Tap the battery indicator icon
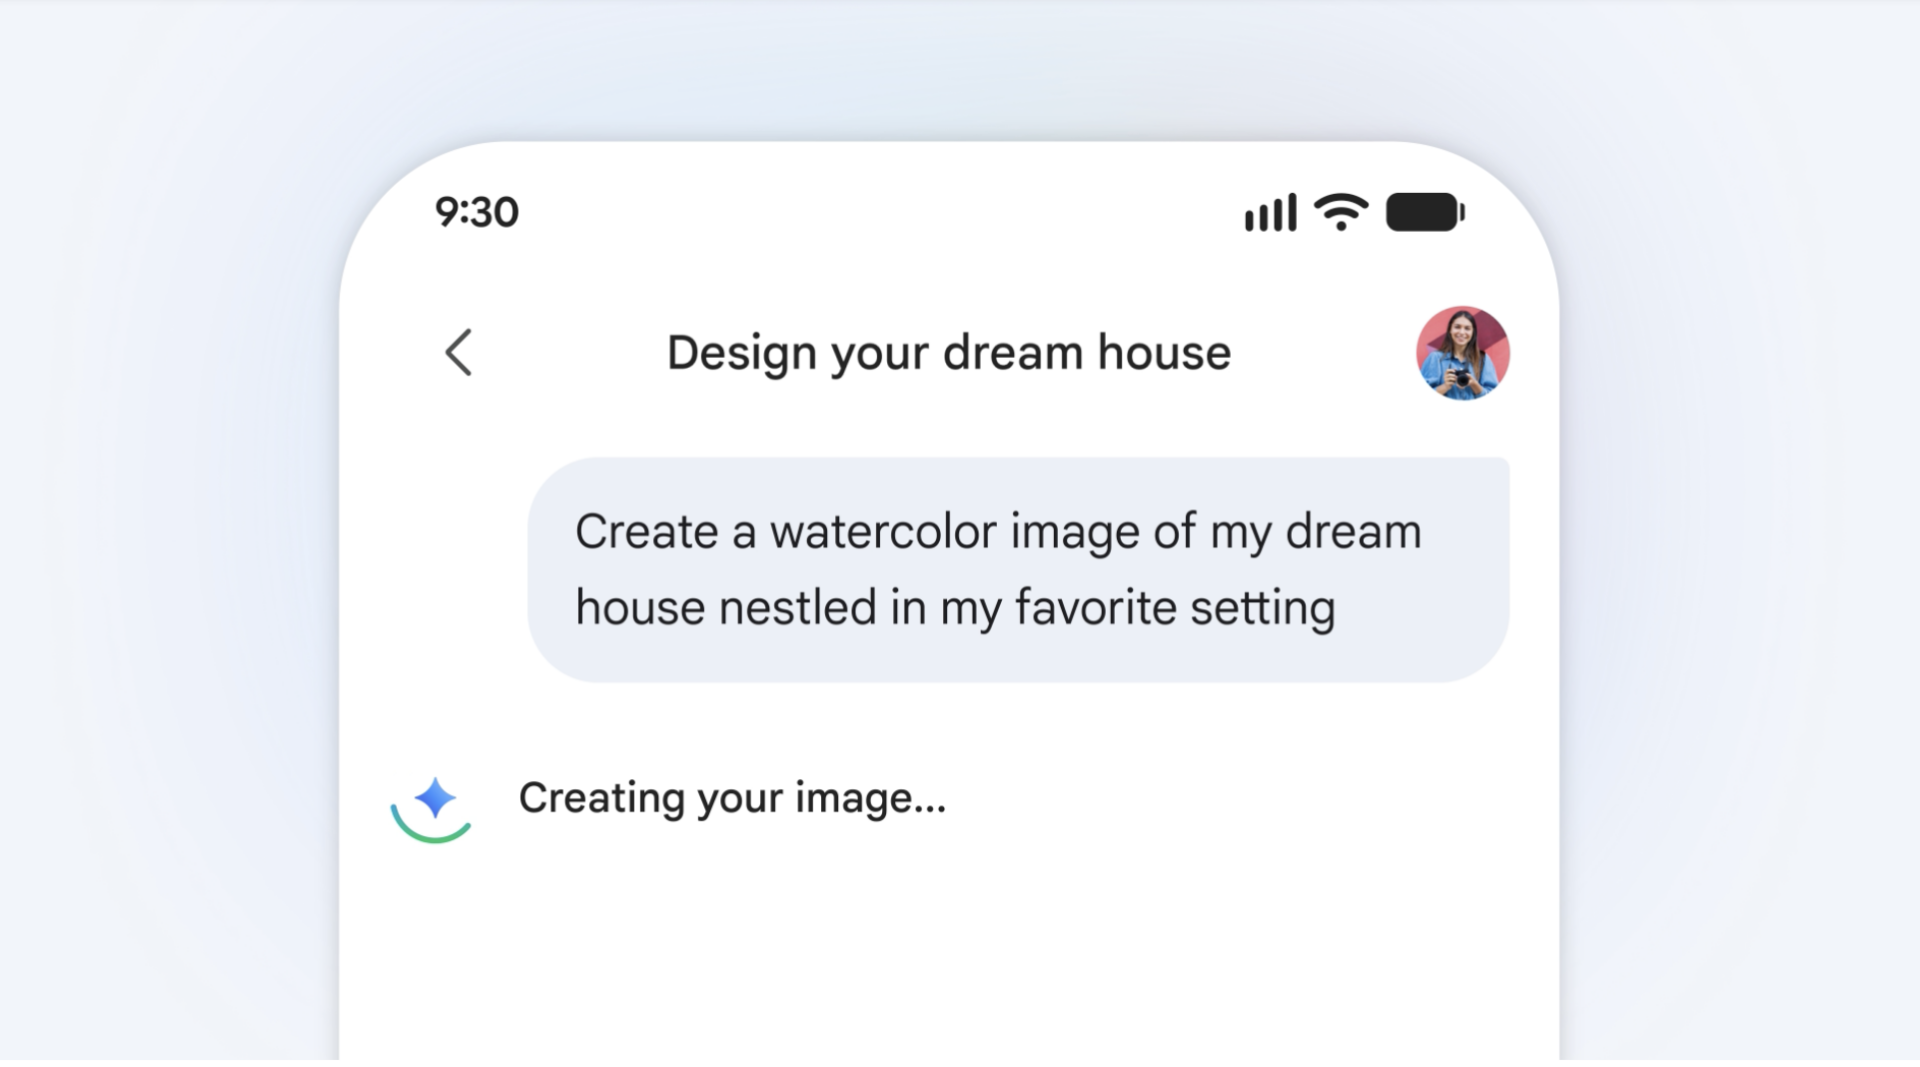 [x=1424, y=210]
